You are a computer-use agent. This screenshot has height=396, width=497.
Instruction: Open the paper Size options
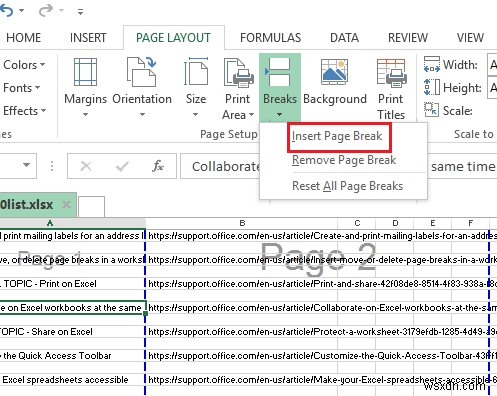coord(196,87)
